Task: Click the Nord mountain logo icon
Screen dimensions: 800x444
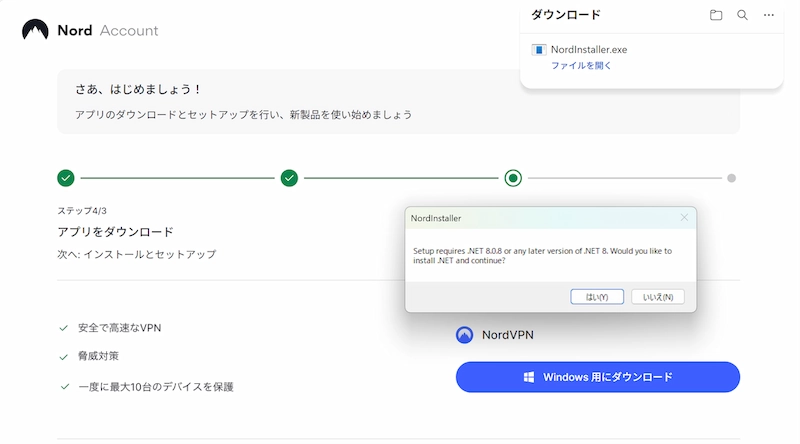Action: click(x=35, y=30)
